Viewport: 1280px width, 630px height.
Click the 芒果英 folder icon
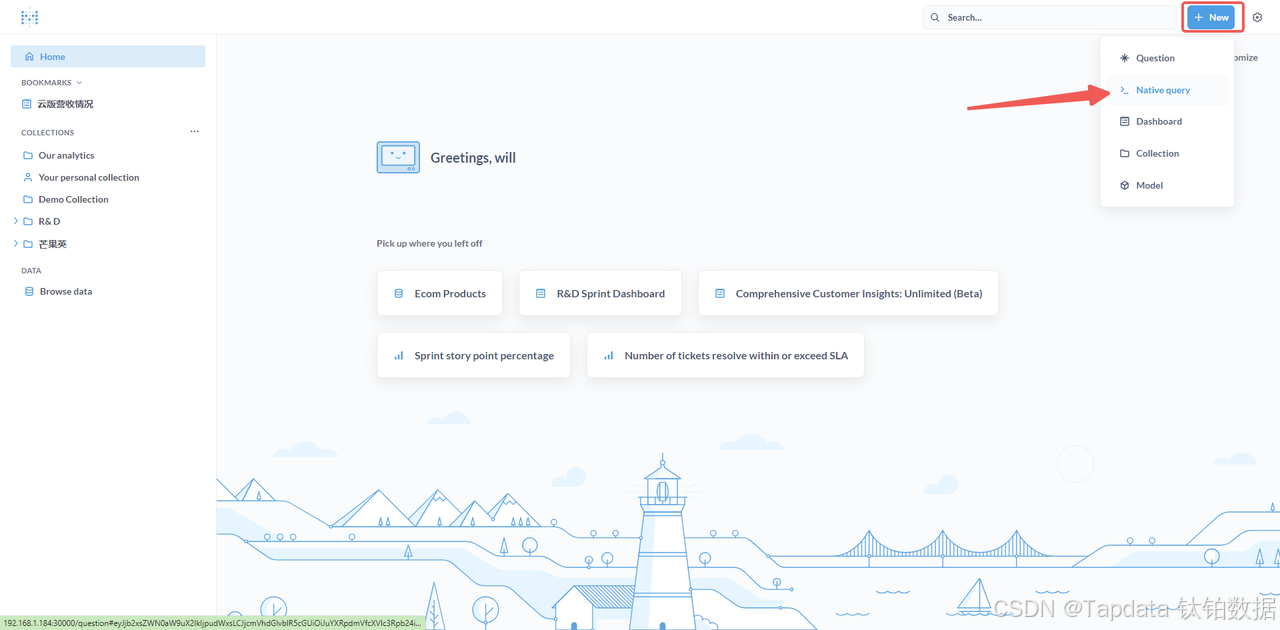(28, 244)
